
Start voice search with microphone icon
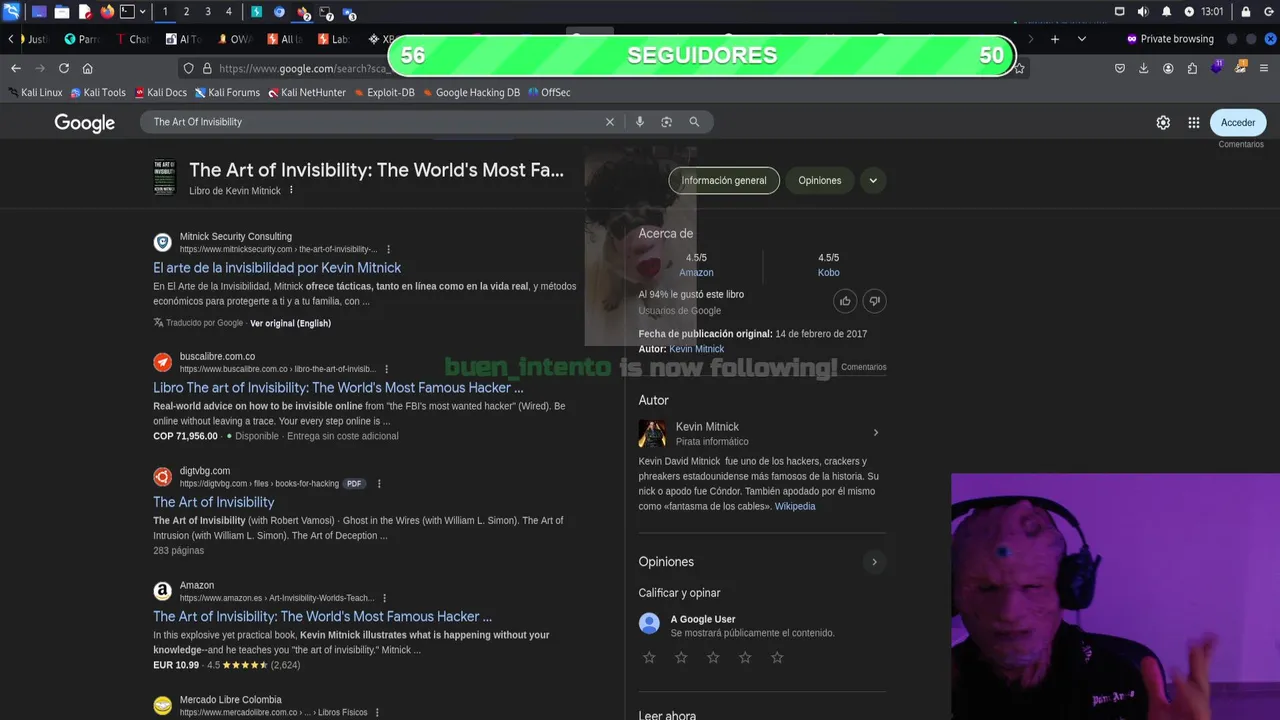coord(640,122)
